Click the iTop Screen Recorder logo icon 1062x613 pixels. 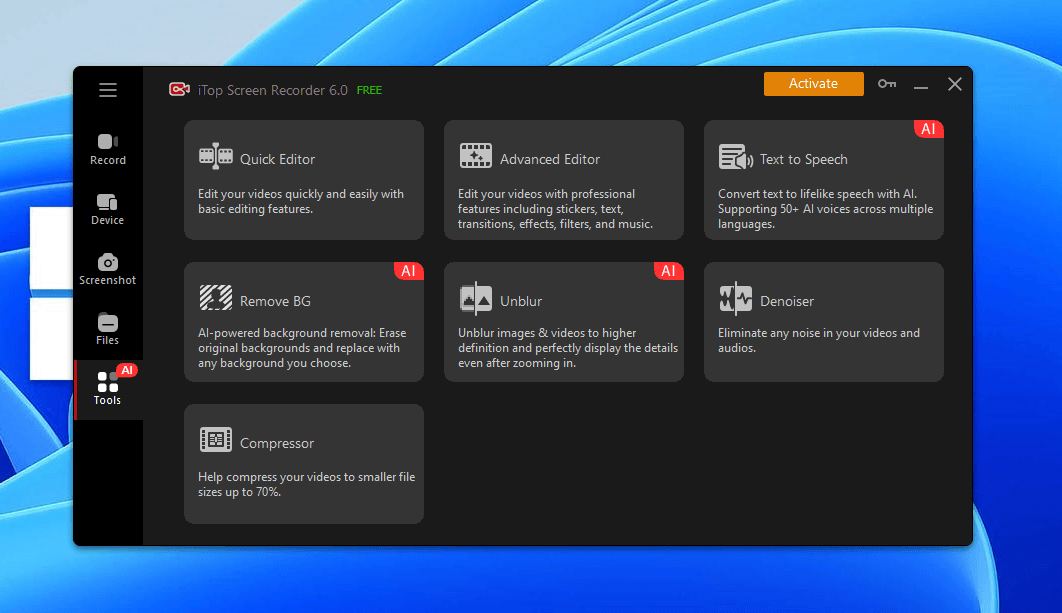point(179,89)
